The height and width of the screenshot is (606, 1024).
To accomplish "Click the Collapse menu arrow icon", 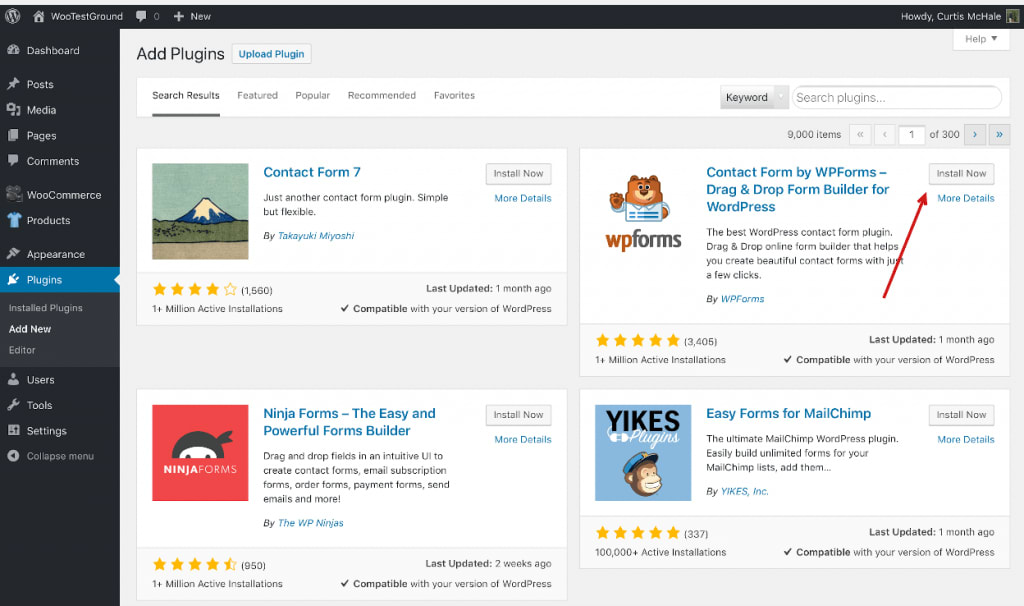I will pos(13,456).
